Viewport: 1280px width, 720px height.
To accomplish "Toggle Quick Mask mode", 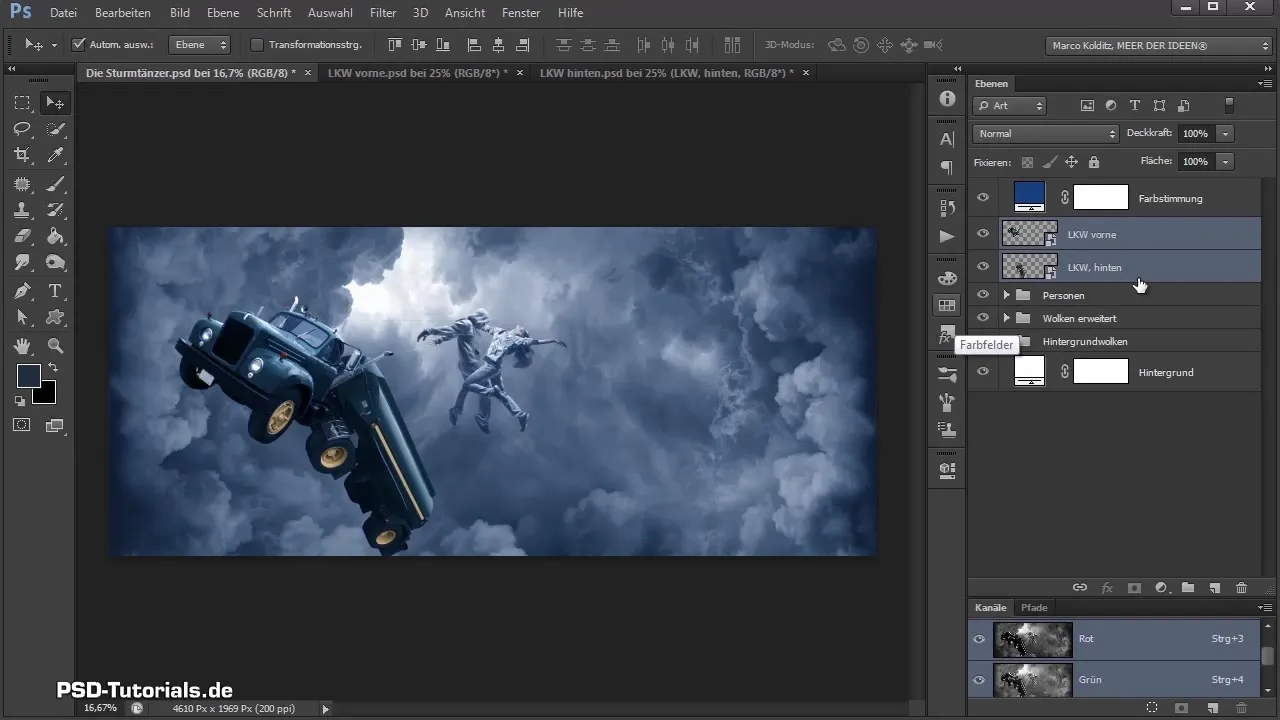I will coord(21,425).
